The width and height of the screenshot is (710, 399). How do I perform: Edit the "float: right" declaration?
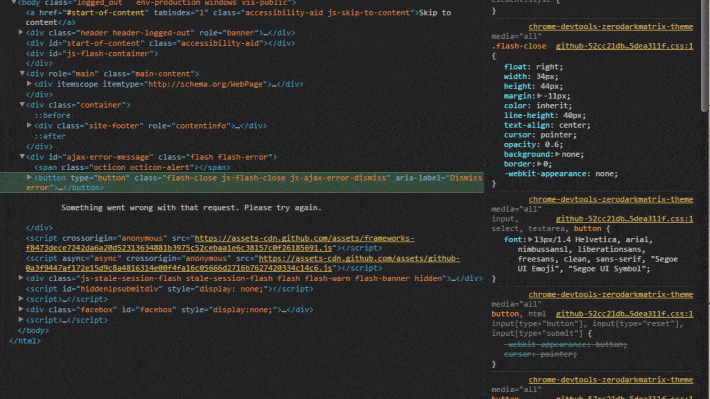(533, 67)
